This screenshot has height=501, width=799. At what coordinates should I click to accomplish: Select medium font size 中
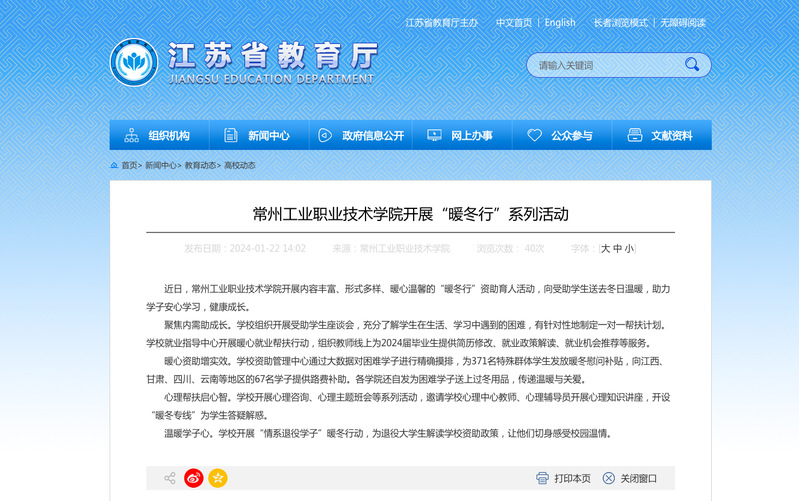(x=617, y=248)
